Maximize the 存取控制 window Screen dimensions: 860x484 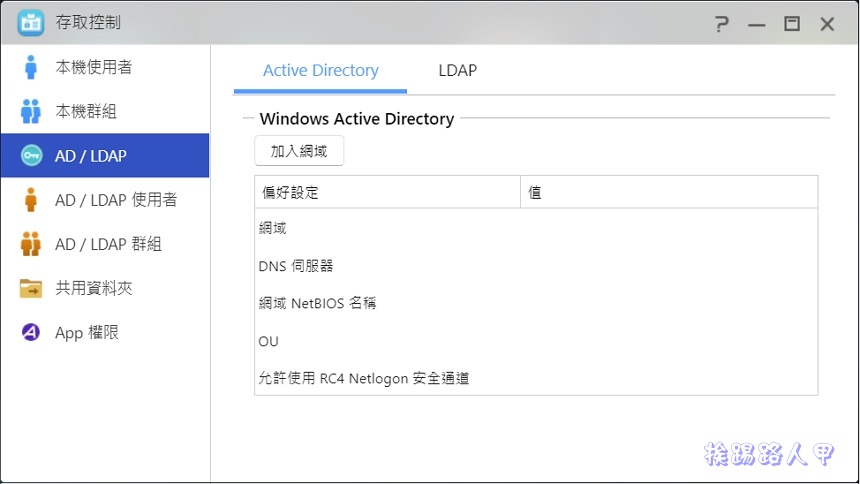pos(791,24)
